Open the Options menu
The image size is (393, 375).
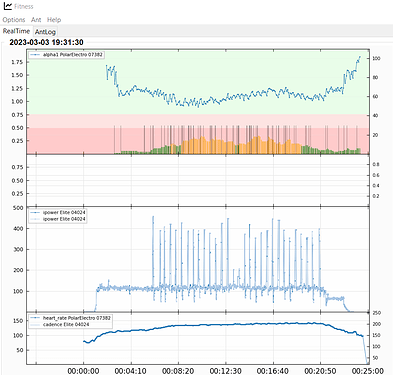coord(14,20)
